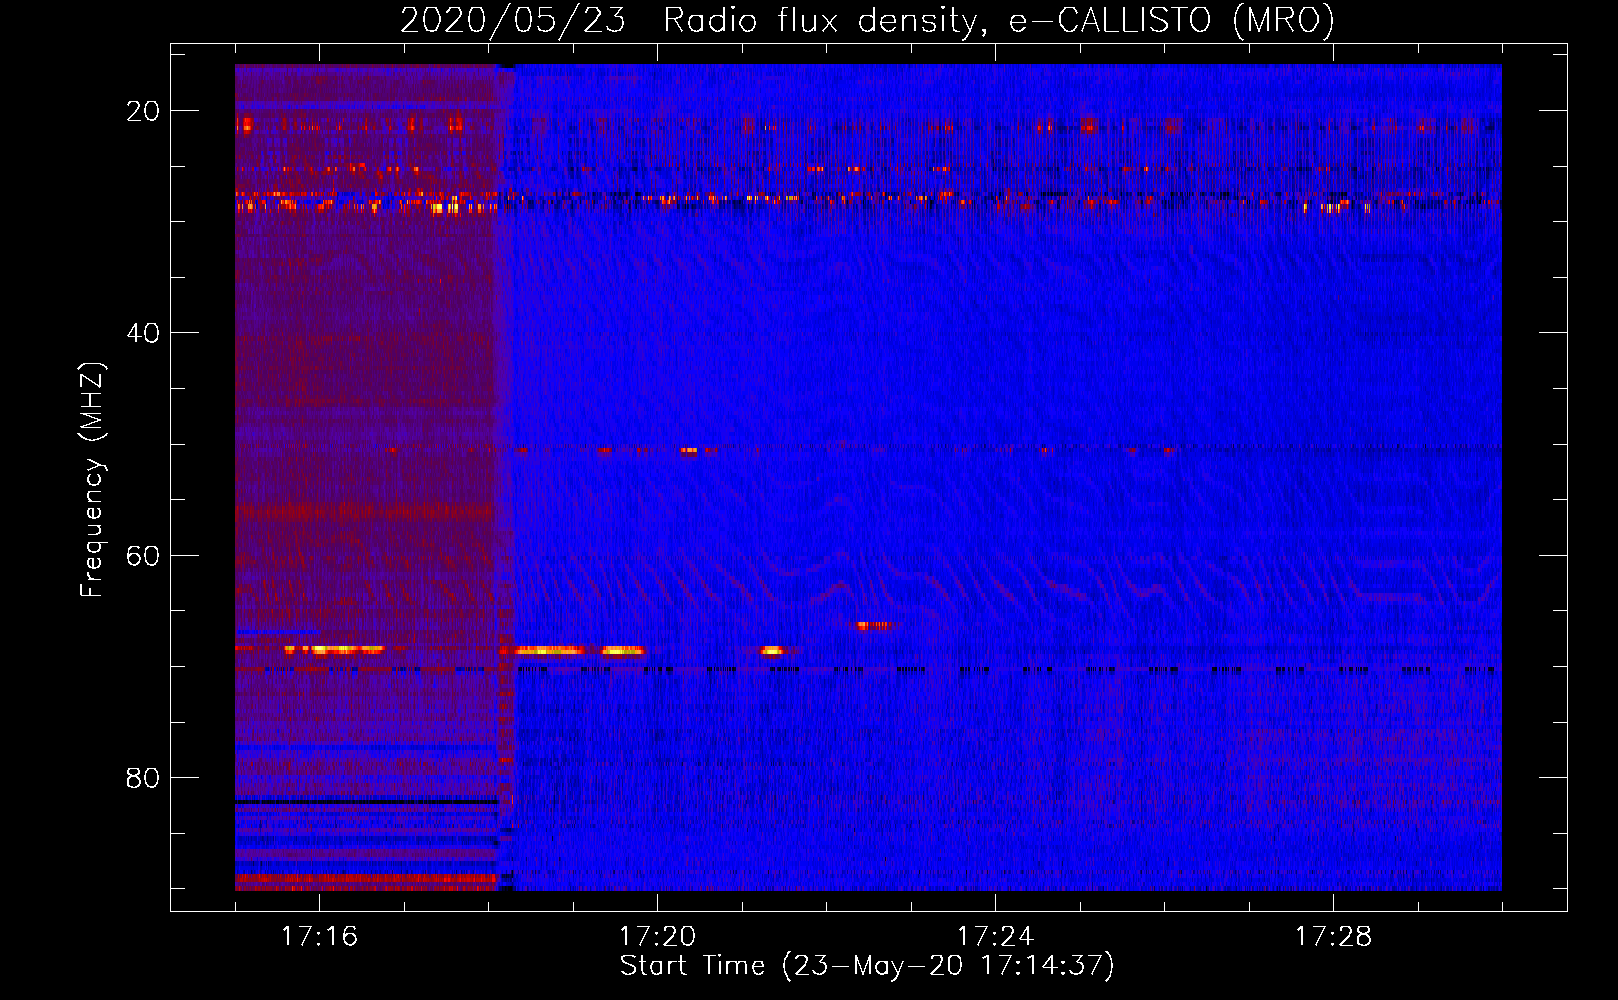Click the 40 MHz frequency tick label

pos(143,333)
